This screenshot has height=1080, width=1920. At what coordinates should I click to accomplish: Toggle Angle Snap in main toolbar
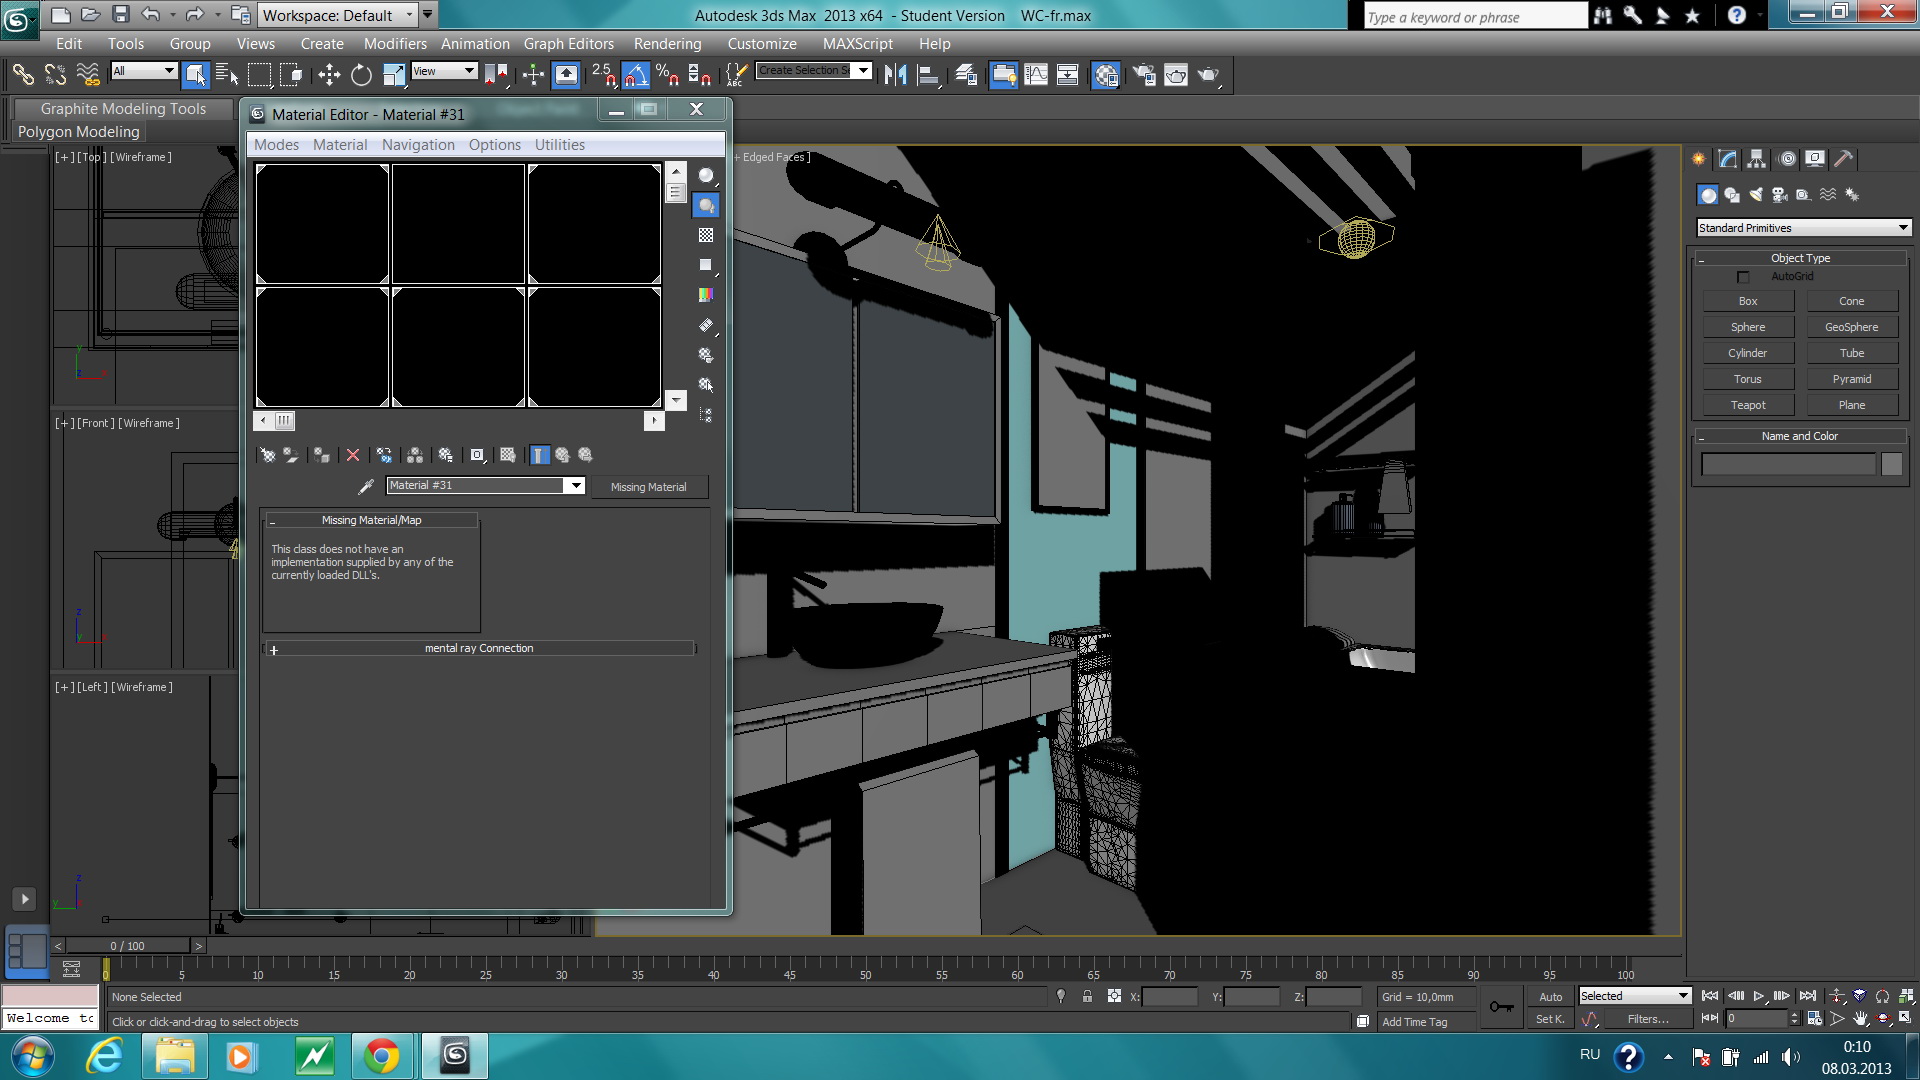[x=635, y=75]
